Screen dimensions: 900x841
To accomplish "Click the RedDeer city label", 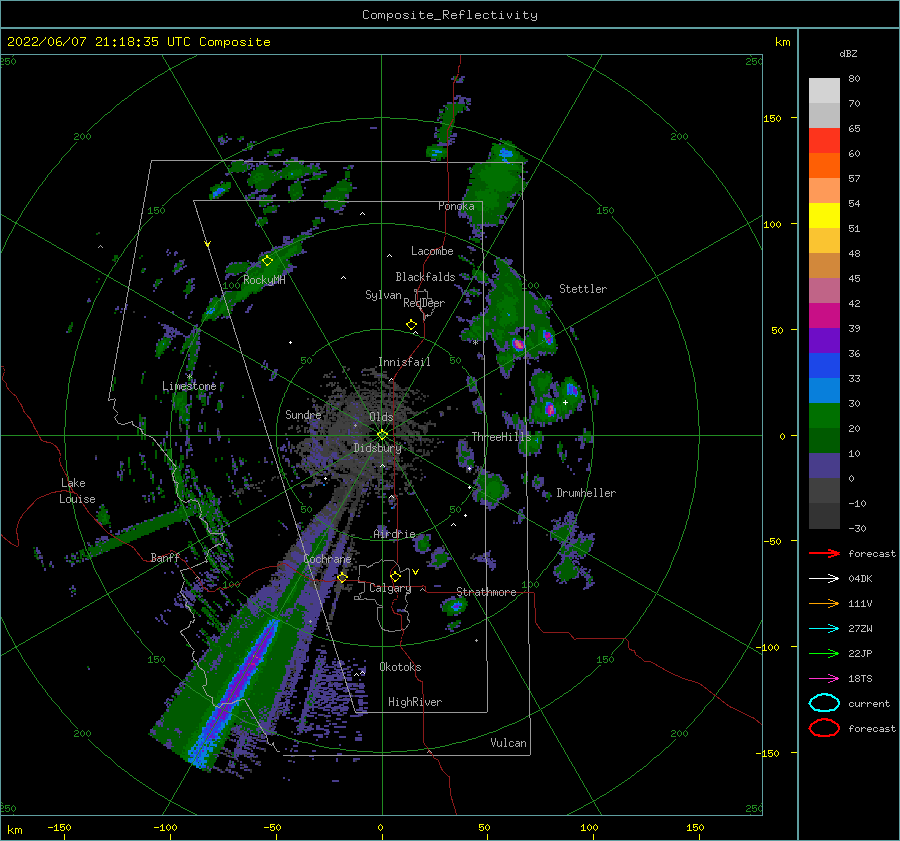I will pyautogui.click(x=424, y=303).
